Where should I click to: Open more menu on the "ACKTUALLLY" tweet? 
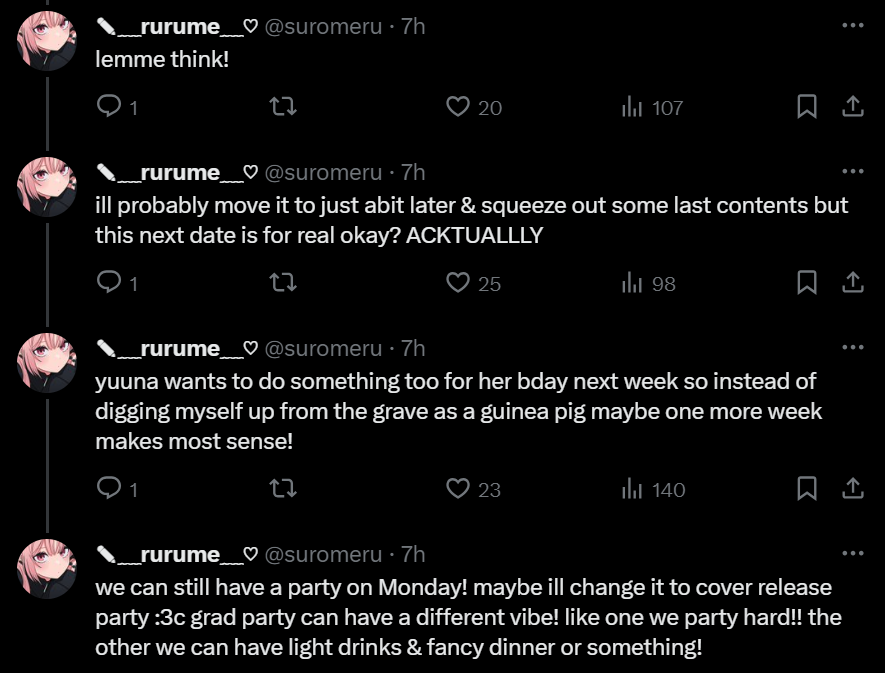click(852, 171)
